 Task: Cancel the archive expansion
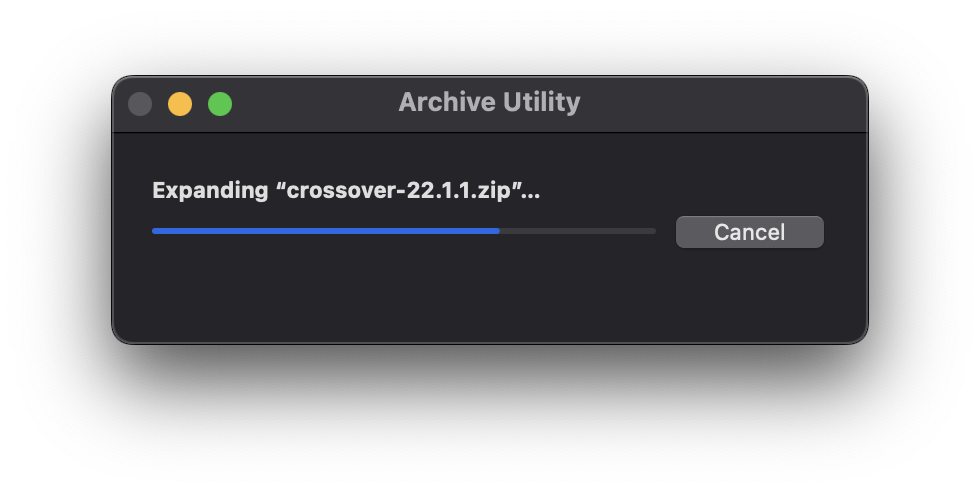point(749,232)
